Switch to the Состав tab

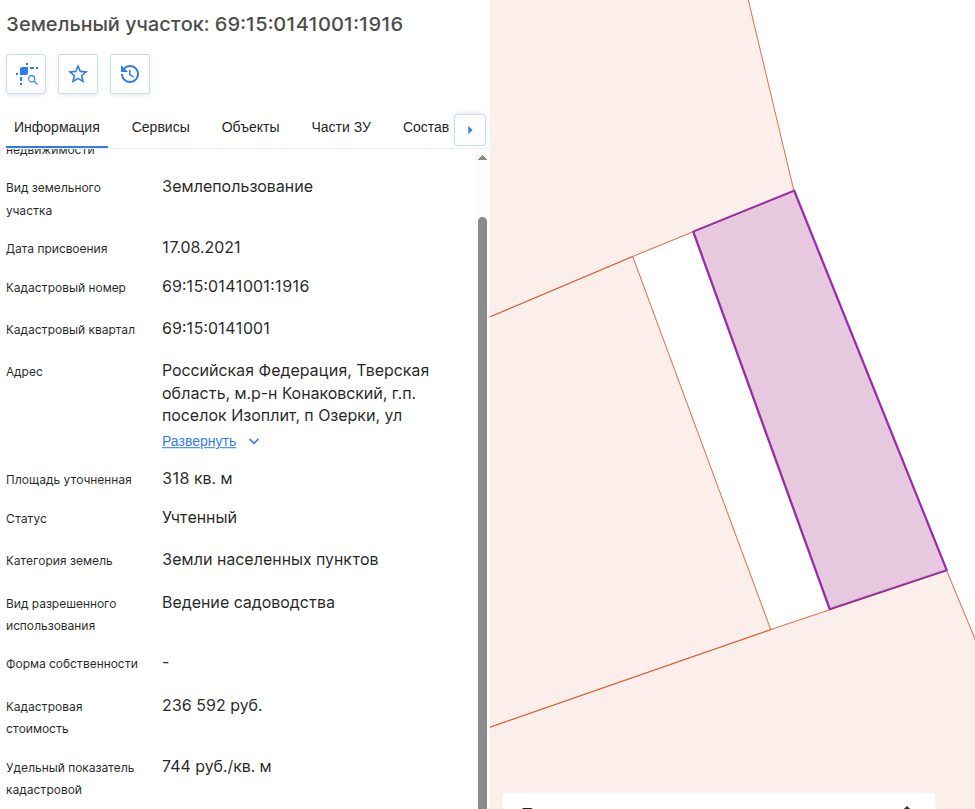425,127
